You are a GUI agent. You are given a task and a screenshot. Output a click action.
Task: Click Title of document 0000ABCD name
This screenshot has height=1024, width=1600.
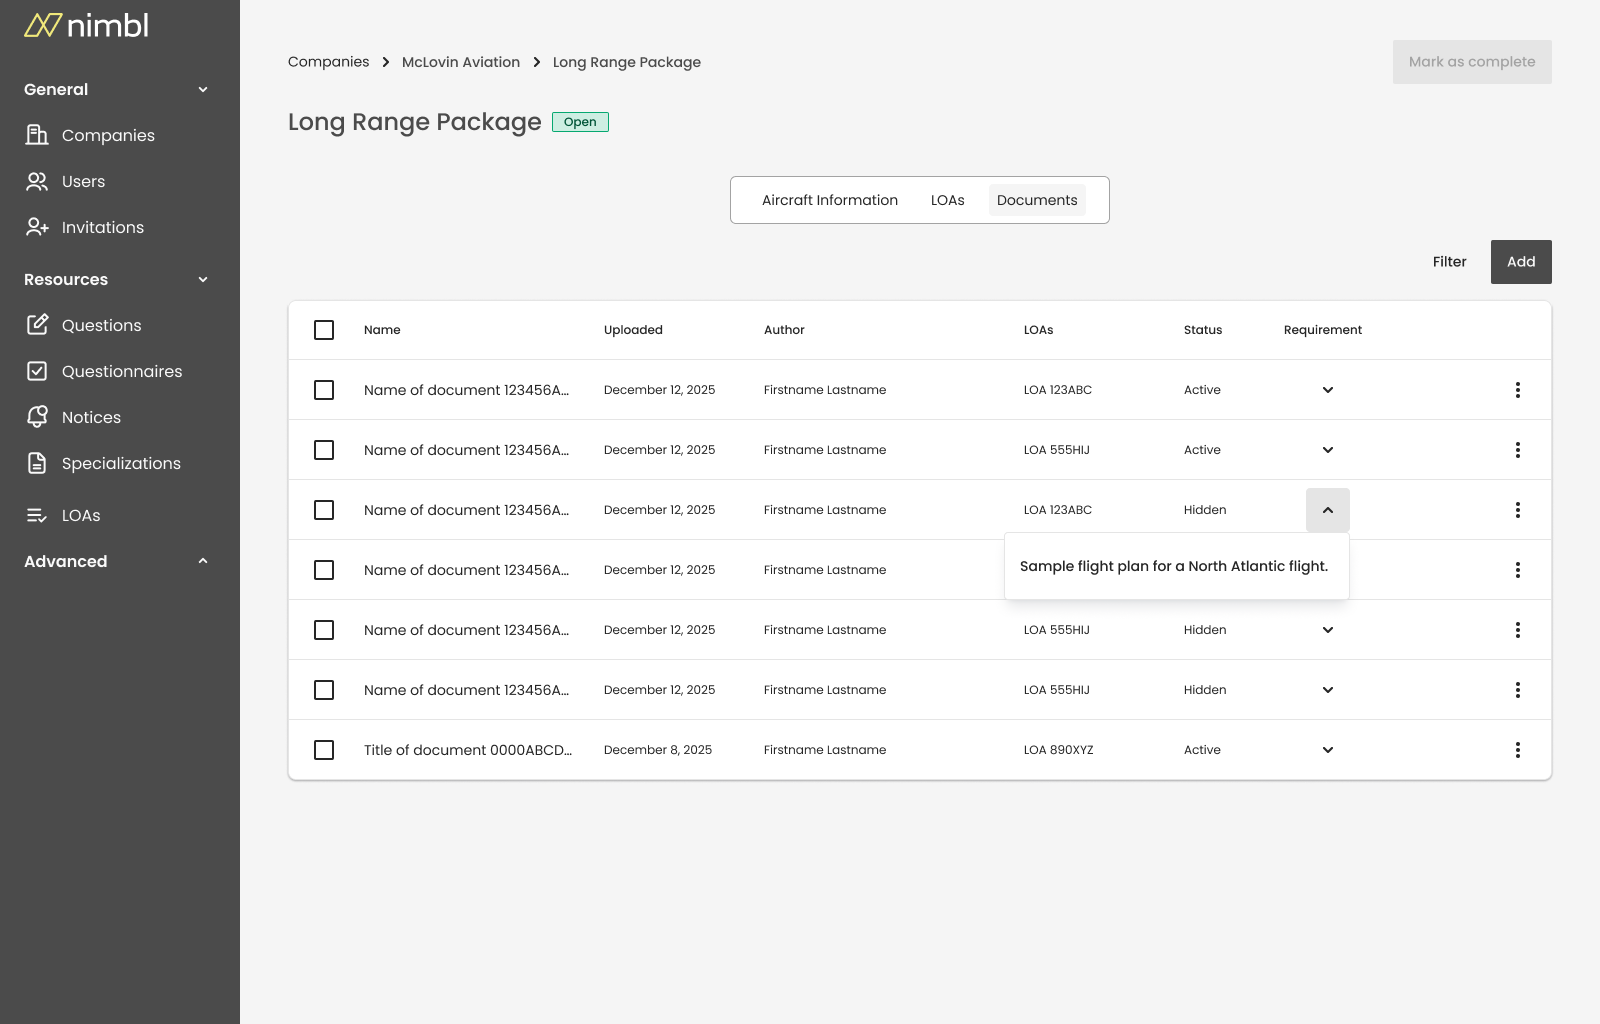(468, 750)
